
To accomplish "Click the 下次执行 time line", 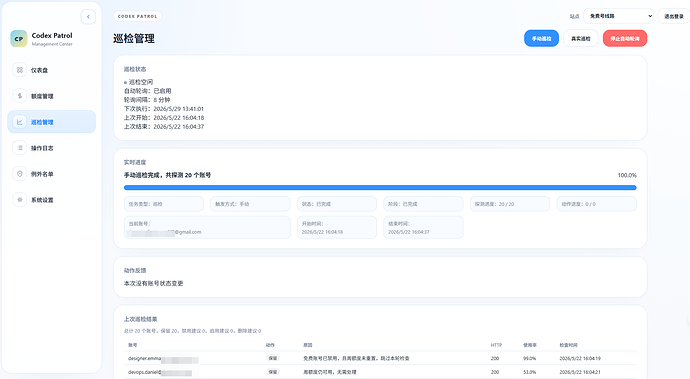I will tap(164, 109).
